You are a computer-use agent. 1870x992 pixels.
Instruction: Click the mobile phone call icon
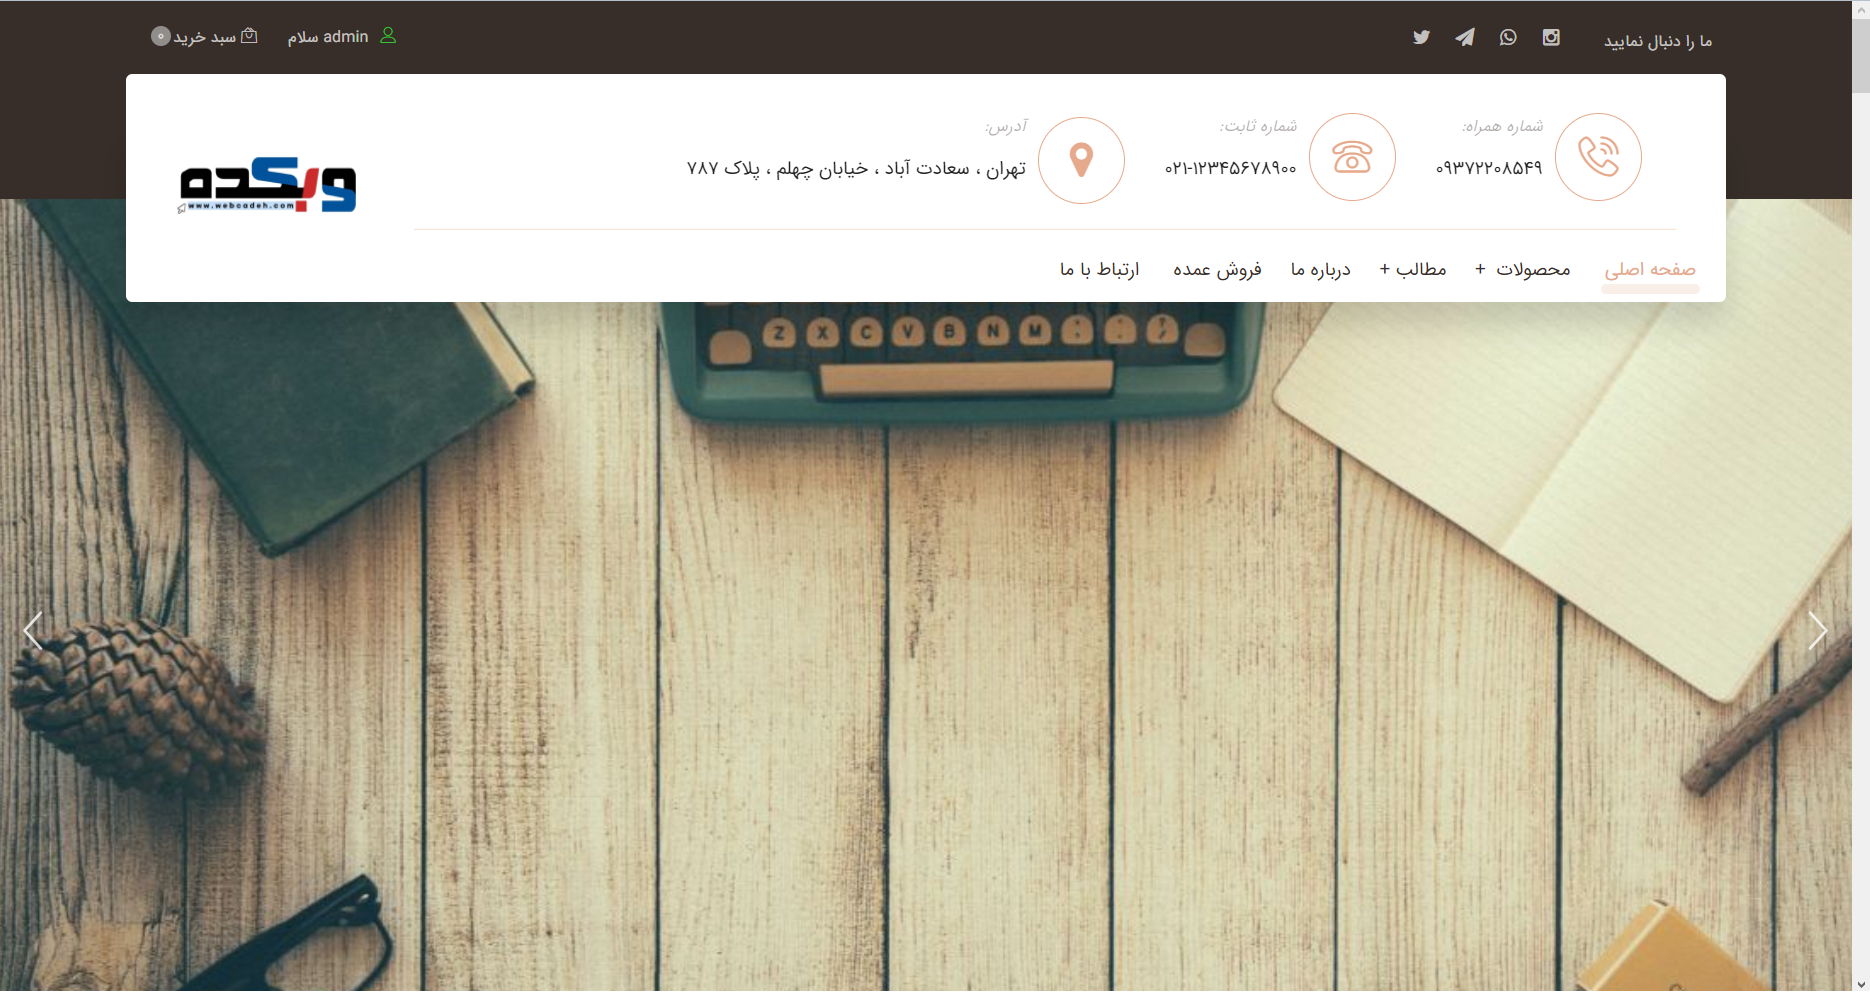1598,157
